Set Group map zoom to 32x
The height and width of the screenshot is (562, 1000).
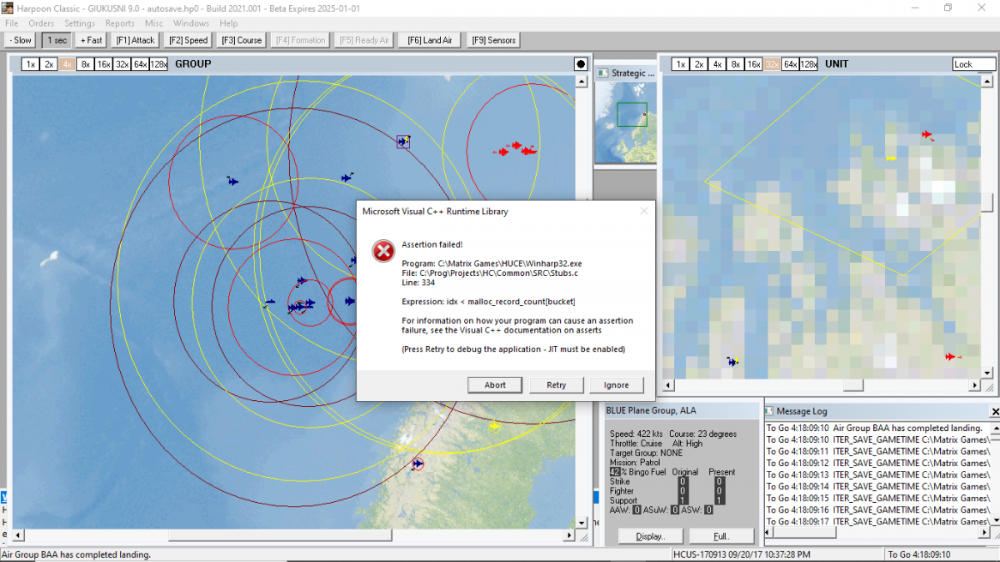tap(122, 64)
